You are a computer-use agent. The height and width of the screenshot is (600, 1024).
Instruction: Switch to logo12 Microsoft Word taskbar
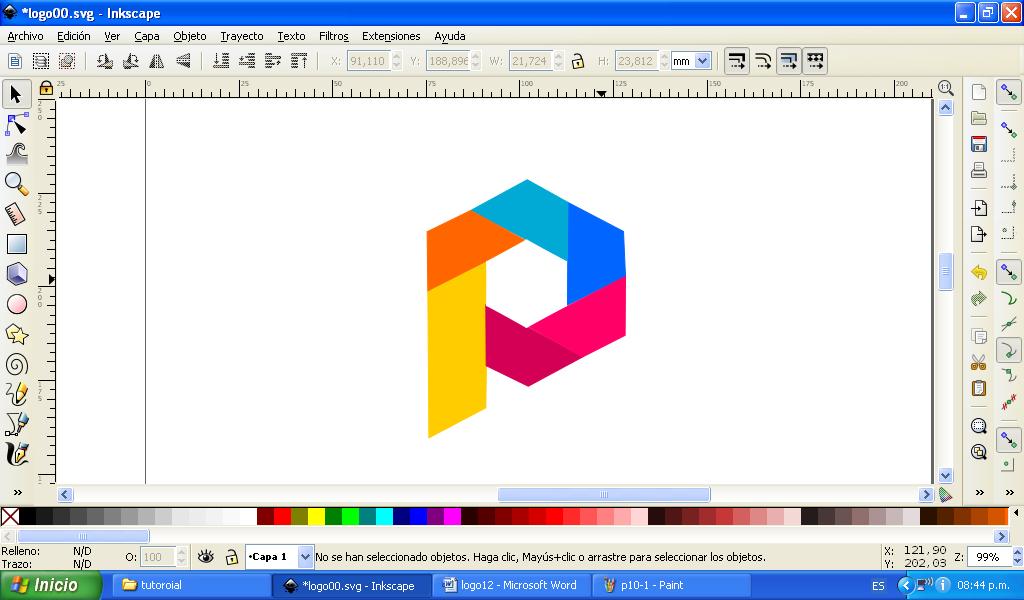pyautogui.click(x=511, y=586)
